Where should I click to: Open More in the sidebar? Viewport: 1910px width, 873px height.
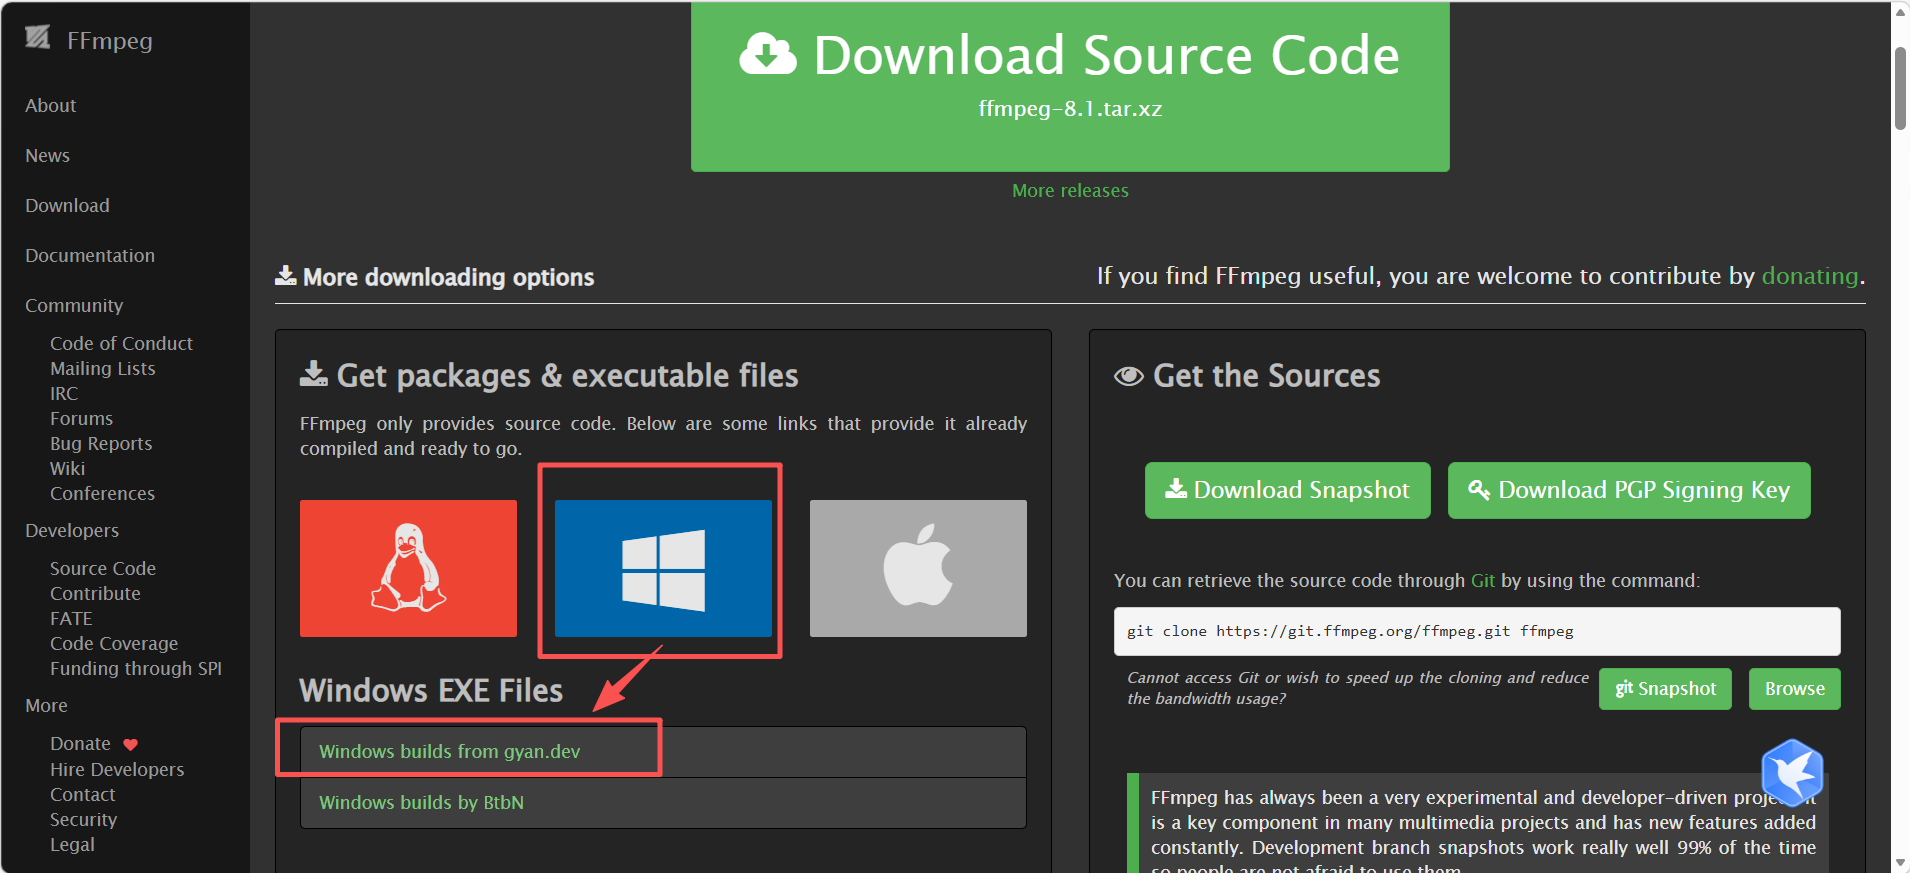[46, 706]
